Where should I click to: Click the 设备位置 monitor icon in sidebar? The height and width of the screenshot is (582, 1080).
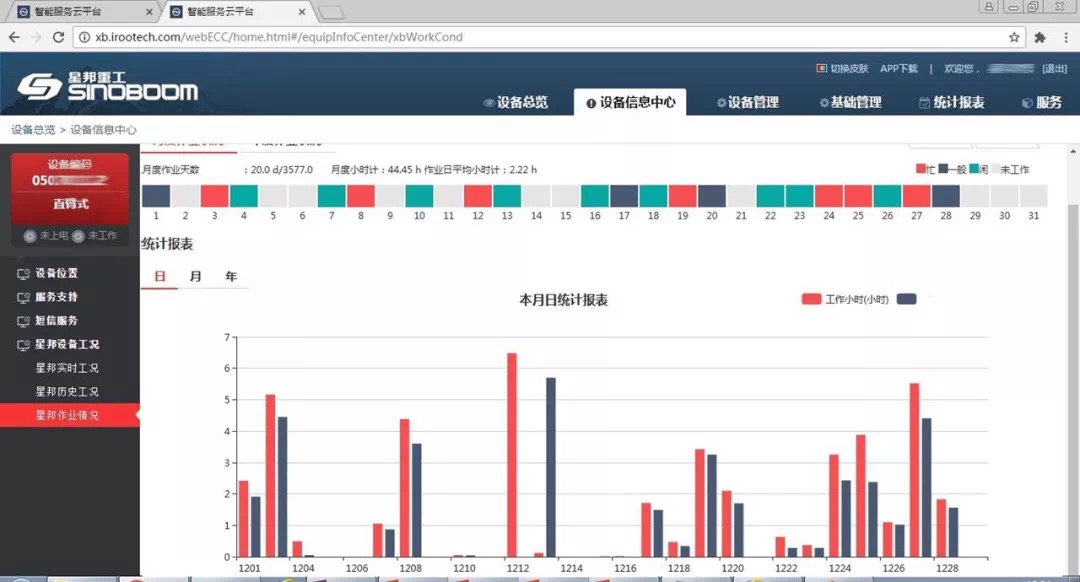(23, 273)
